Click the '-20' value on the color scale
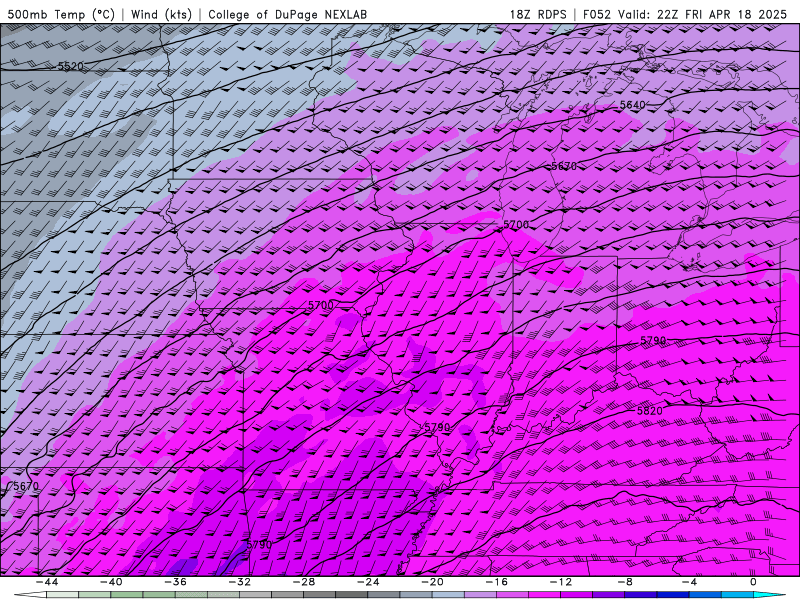Image resolution: width=800 pixels, height=600 pixels. coord(432,582)
